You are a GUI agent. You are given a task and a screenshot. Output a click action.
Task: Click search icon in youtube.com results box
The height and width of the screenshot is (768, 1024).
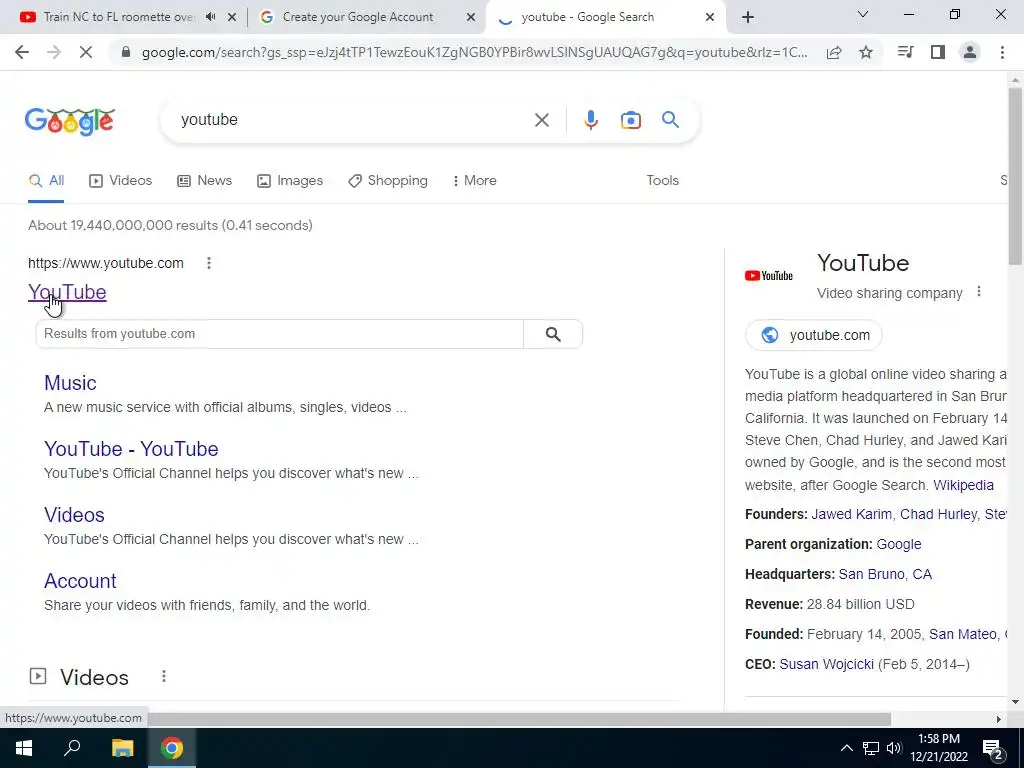pyautogui.click(x=553, y=334)
